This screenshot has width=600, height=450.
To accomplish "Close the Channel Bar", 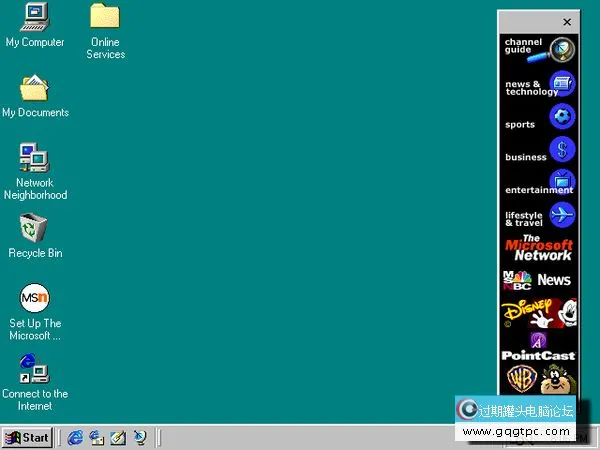I will pyautogui.click(x=567, y=22).
